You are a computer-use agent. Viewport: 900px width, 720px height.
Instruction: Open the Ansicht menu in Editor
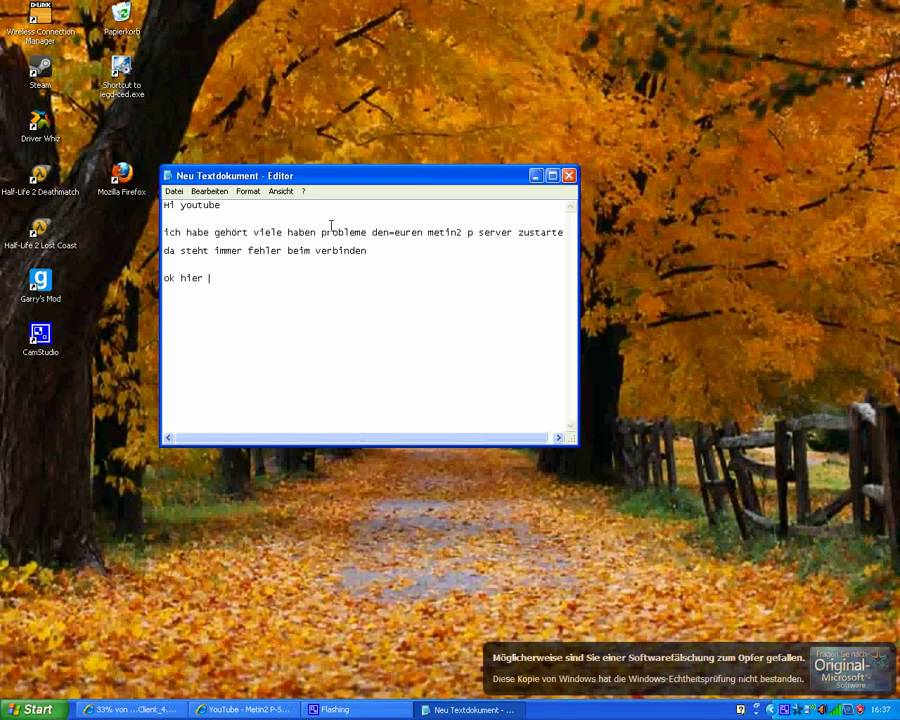click(x=281, y=191)
